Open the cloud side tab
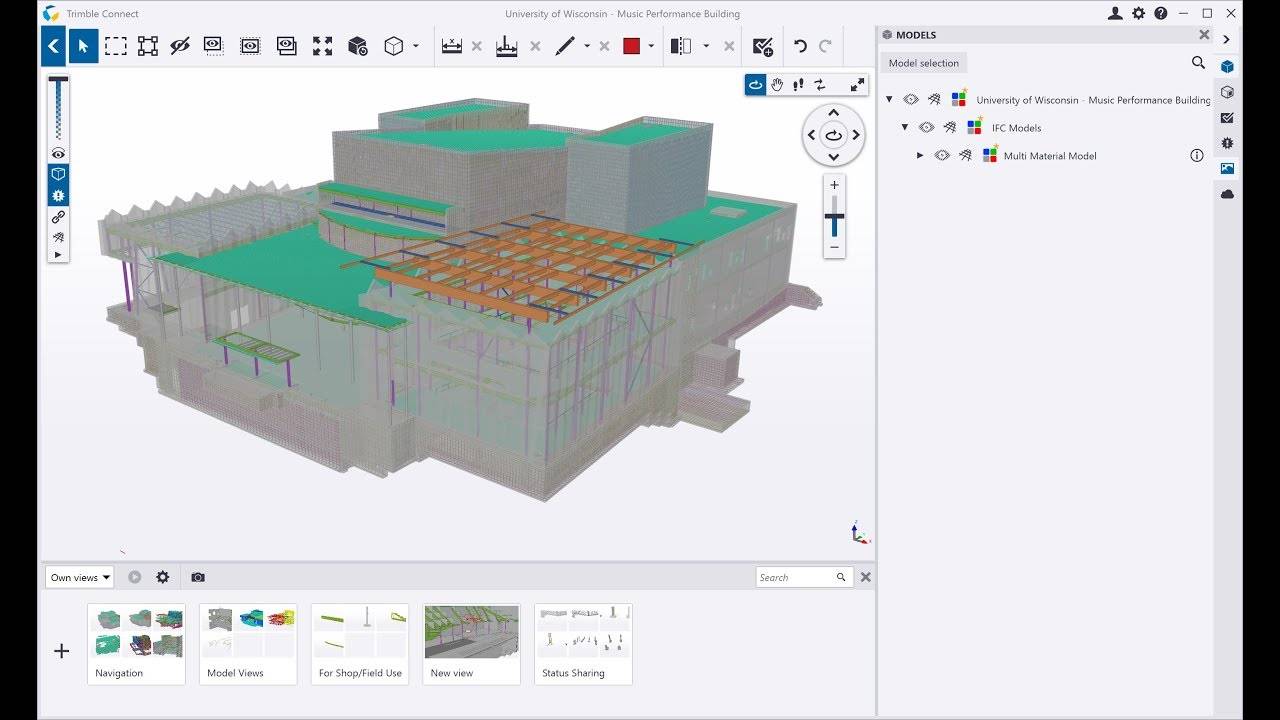Viewport: 1280px width, 720px height. (x=1227, y=194)
